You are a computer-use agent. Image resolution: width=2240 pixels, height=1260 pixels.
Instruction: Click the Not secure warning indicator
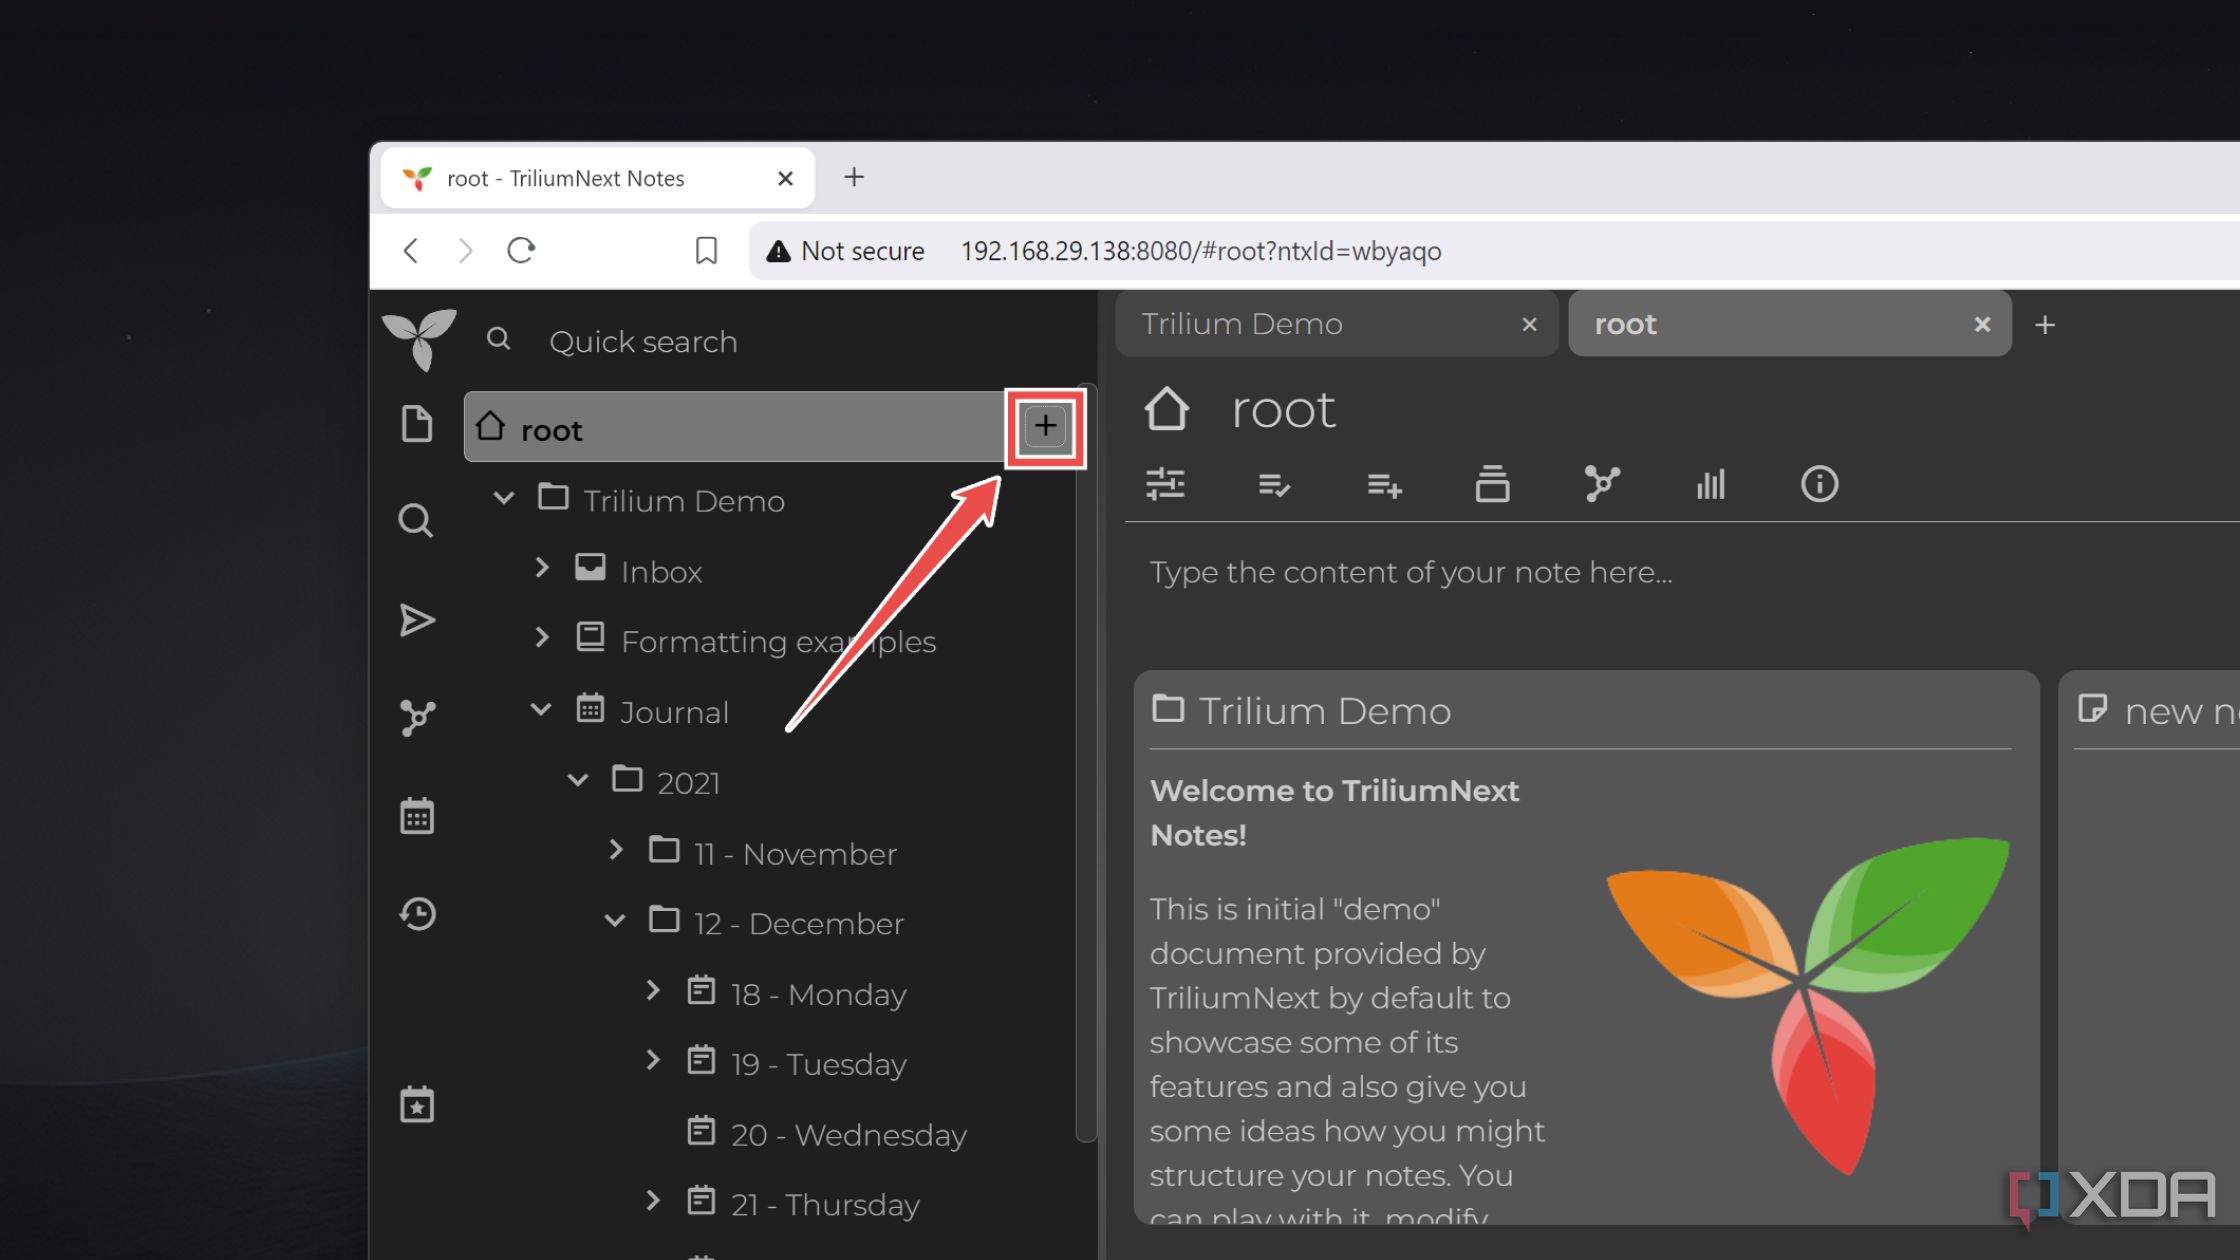[x=845, y=251]
